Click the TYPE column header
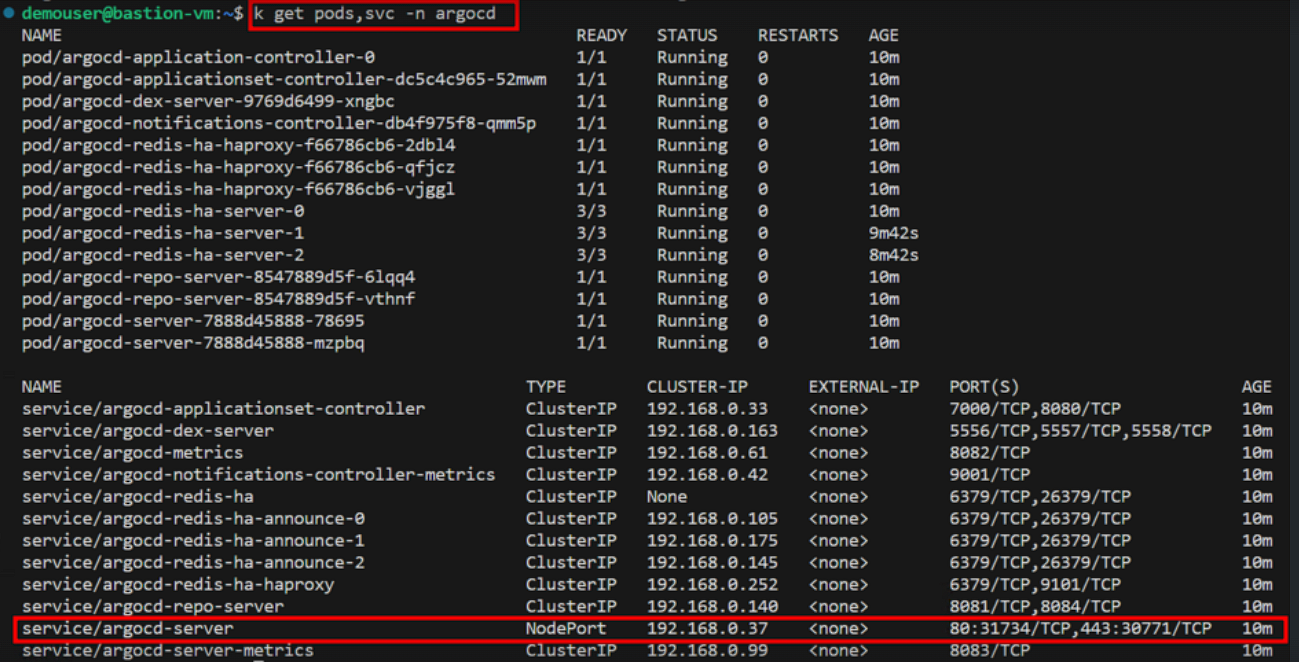Image resolution: width=1299 pixels, height=662 pixels. pos(546,386)
